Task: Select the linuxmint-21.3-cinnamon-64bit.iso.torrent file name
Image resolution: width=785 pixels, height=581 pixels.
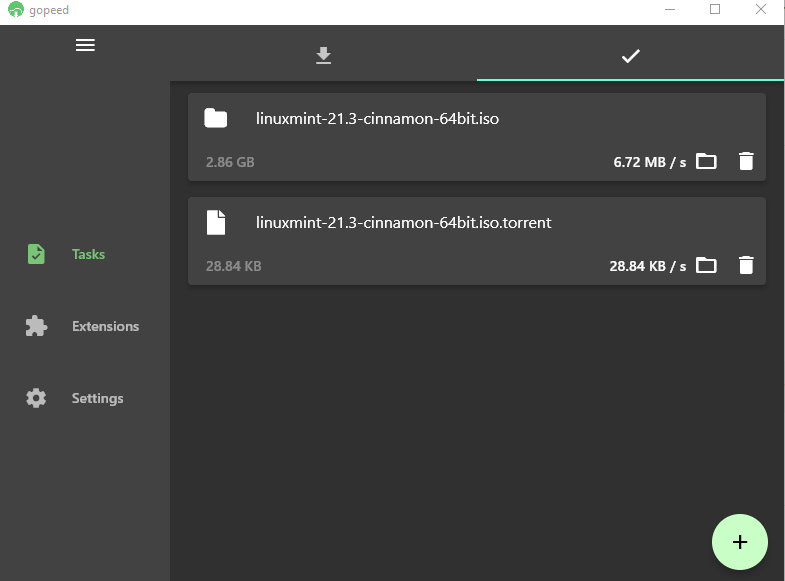Action: (x=404, y=223)
